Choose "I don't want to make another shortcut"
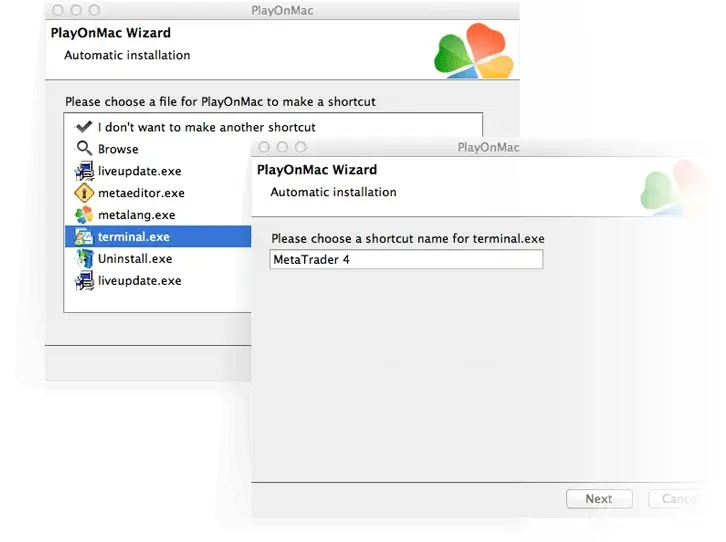The height and width of the screenshot is (542, 726). (206, 127)
